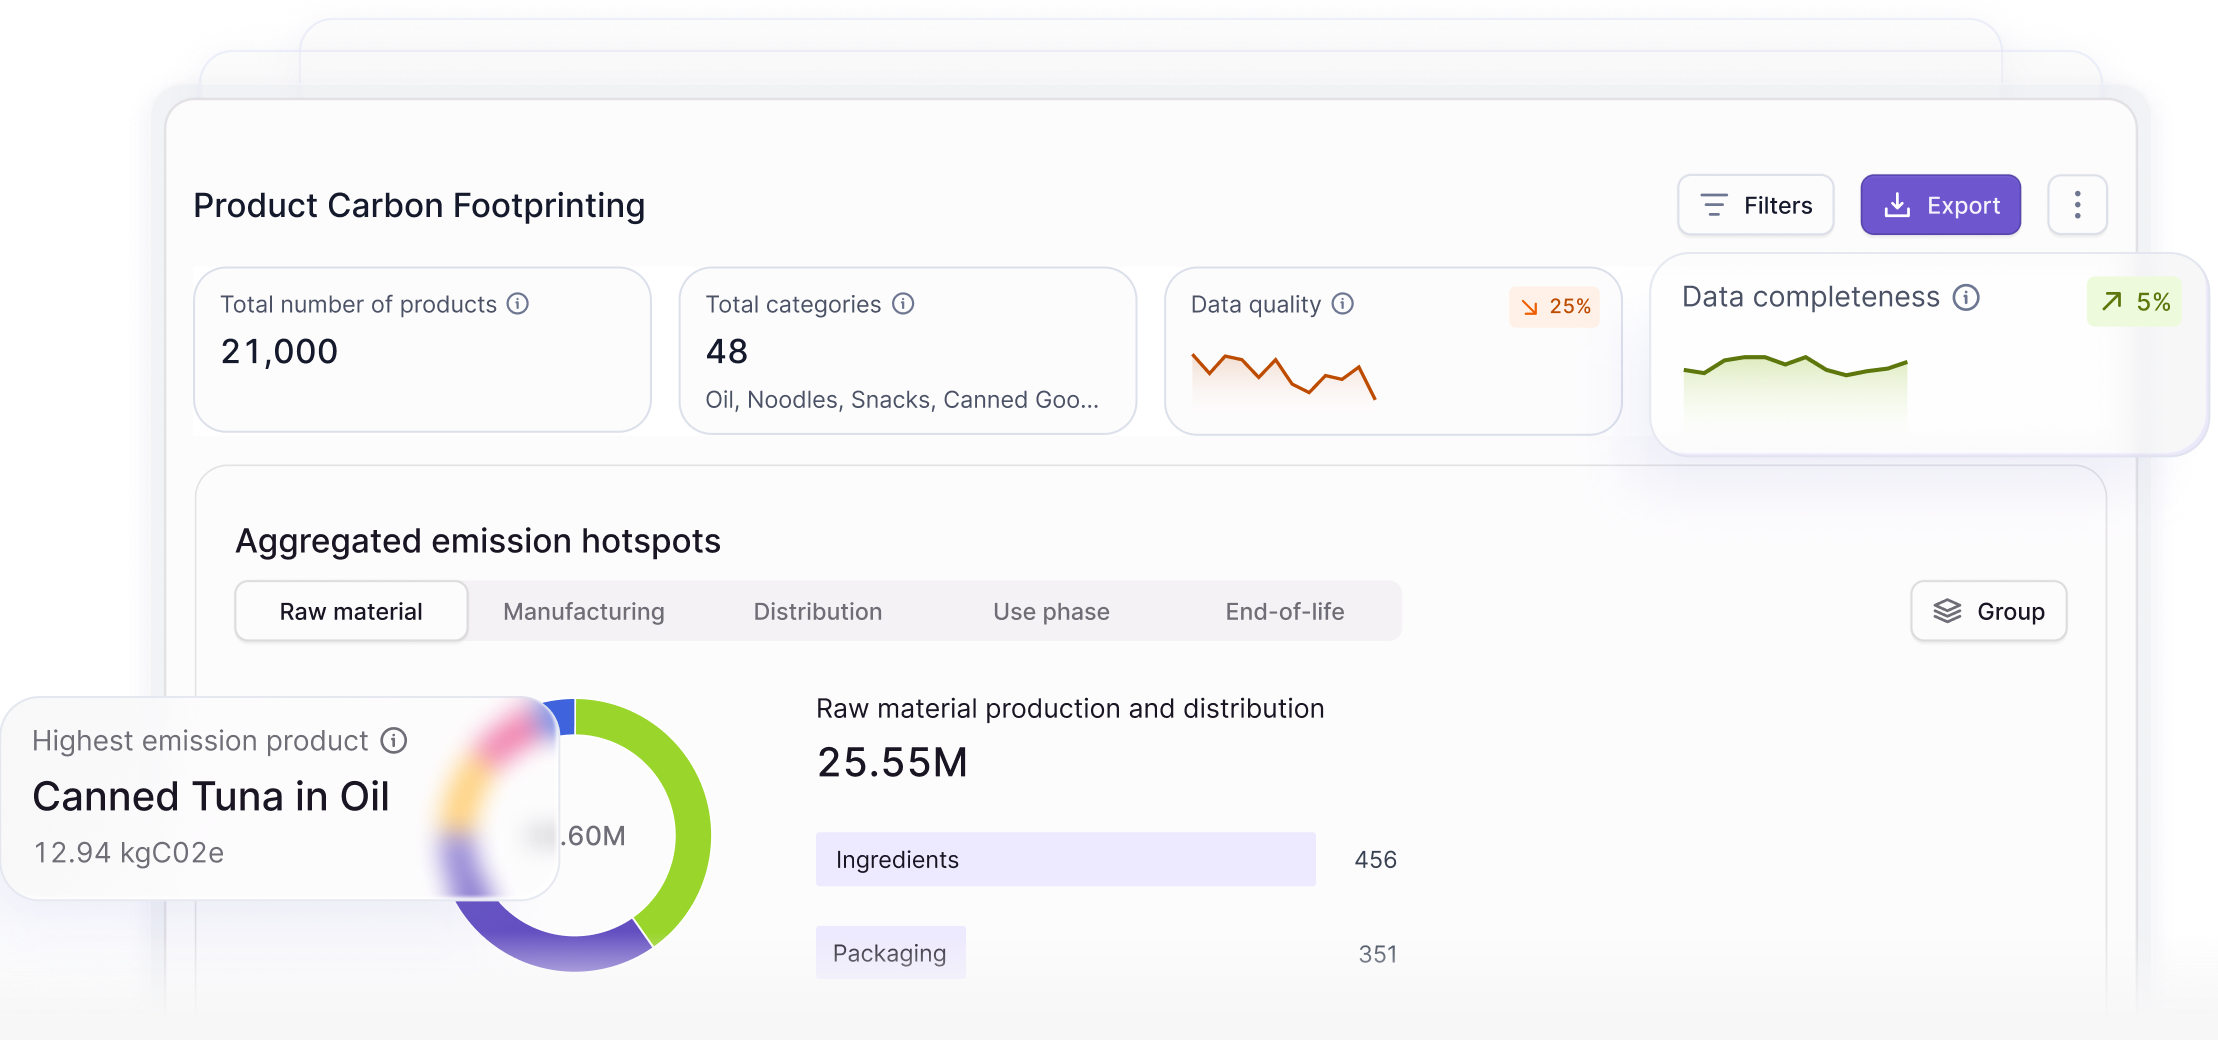
Task: Click the .60M donut center label
Action: click(593, 836)
